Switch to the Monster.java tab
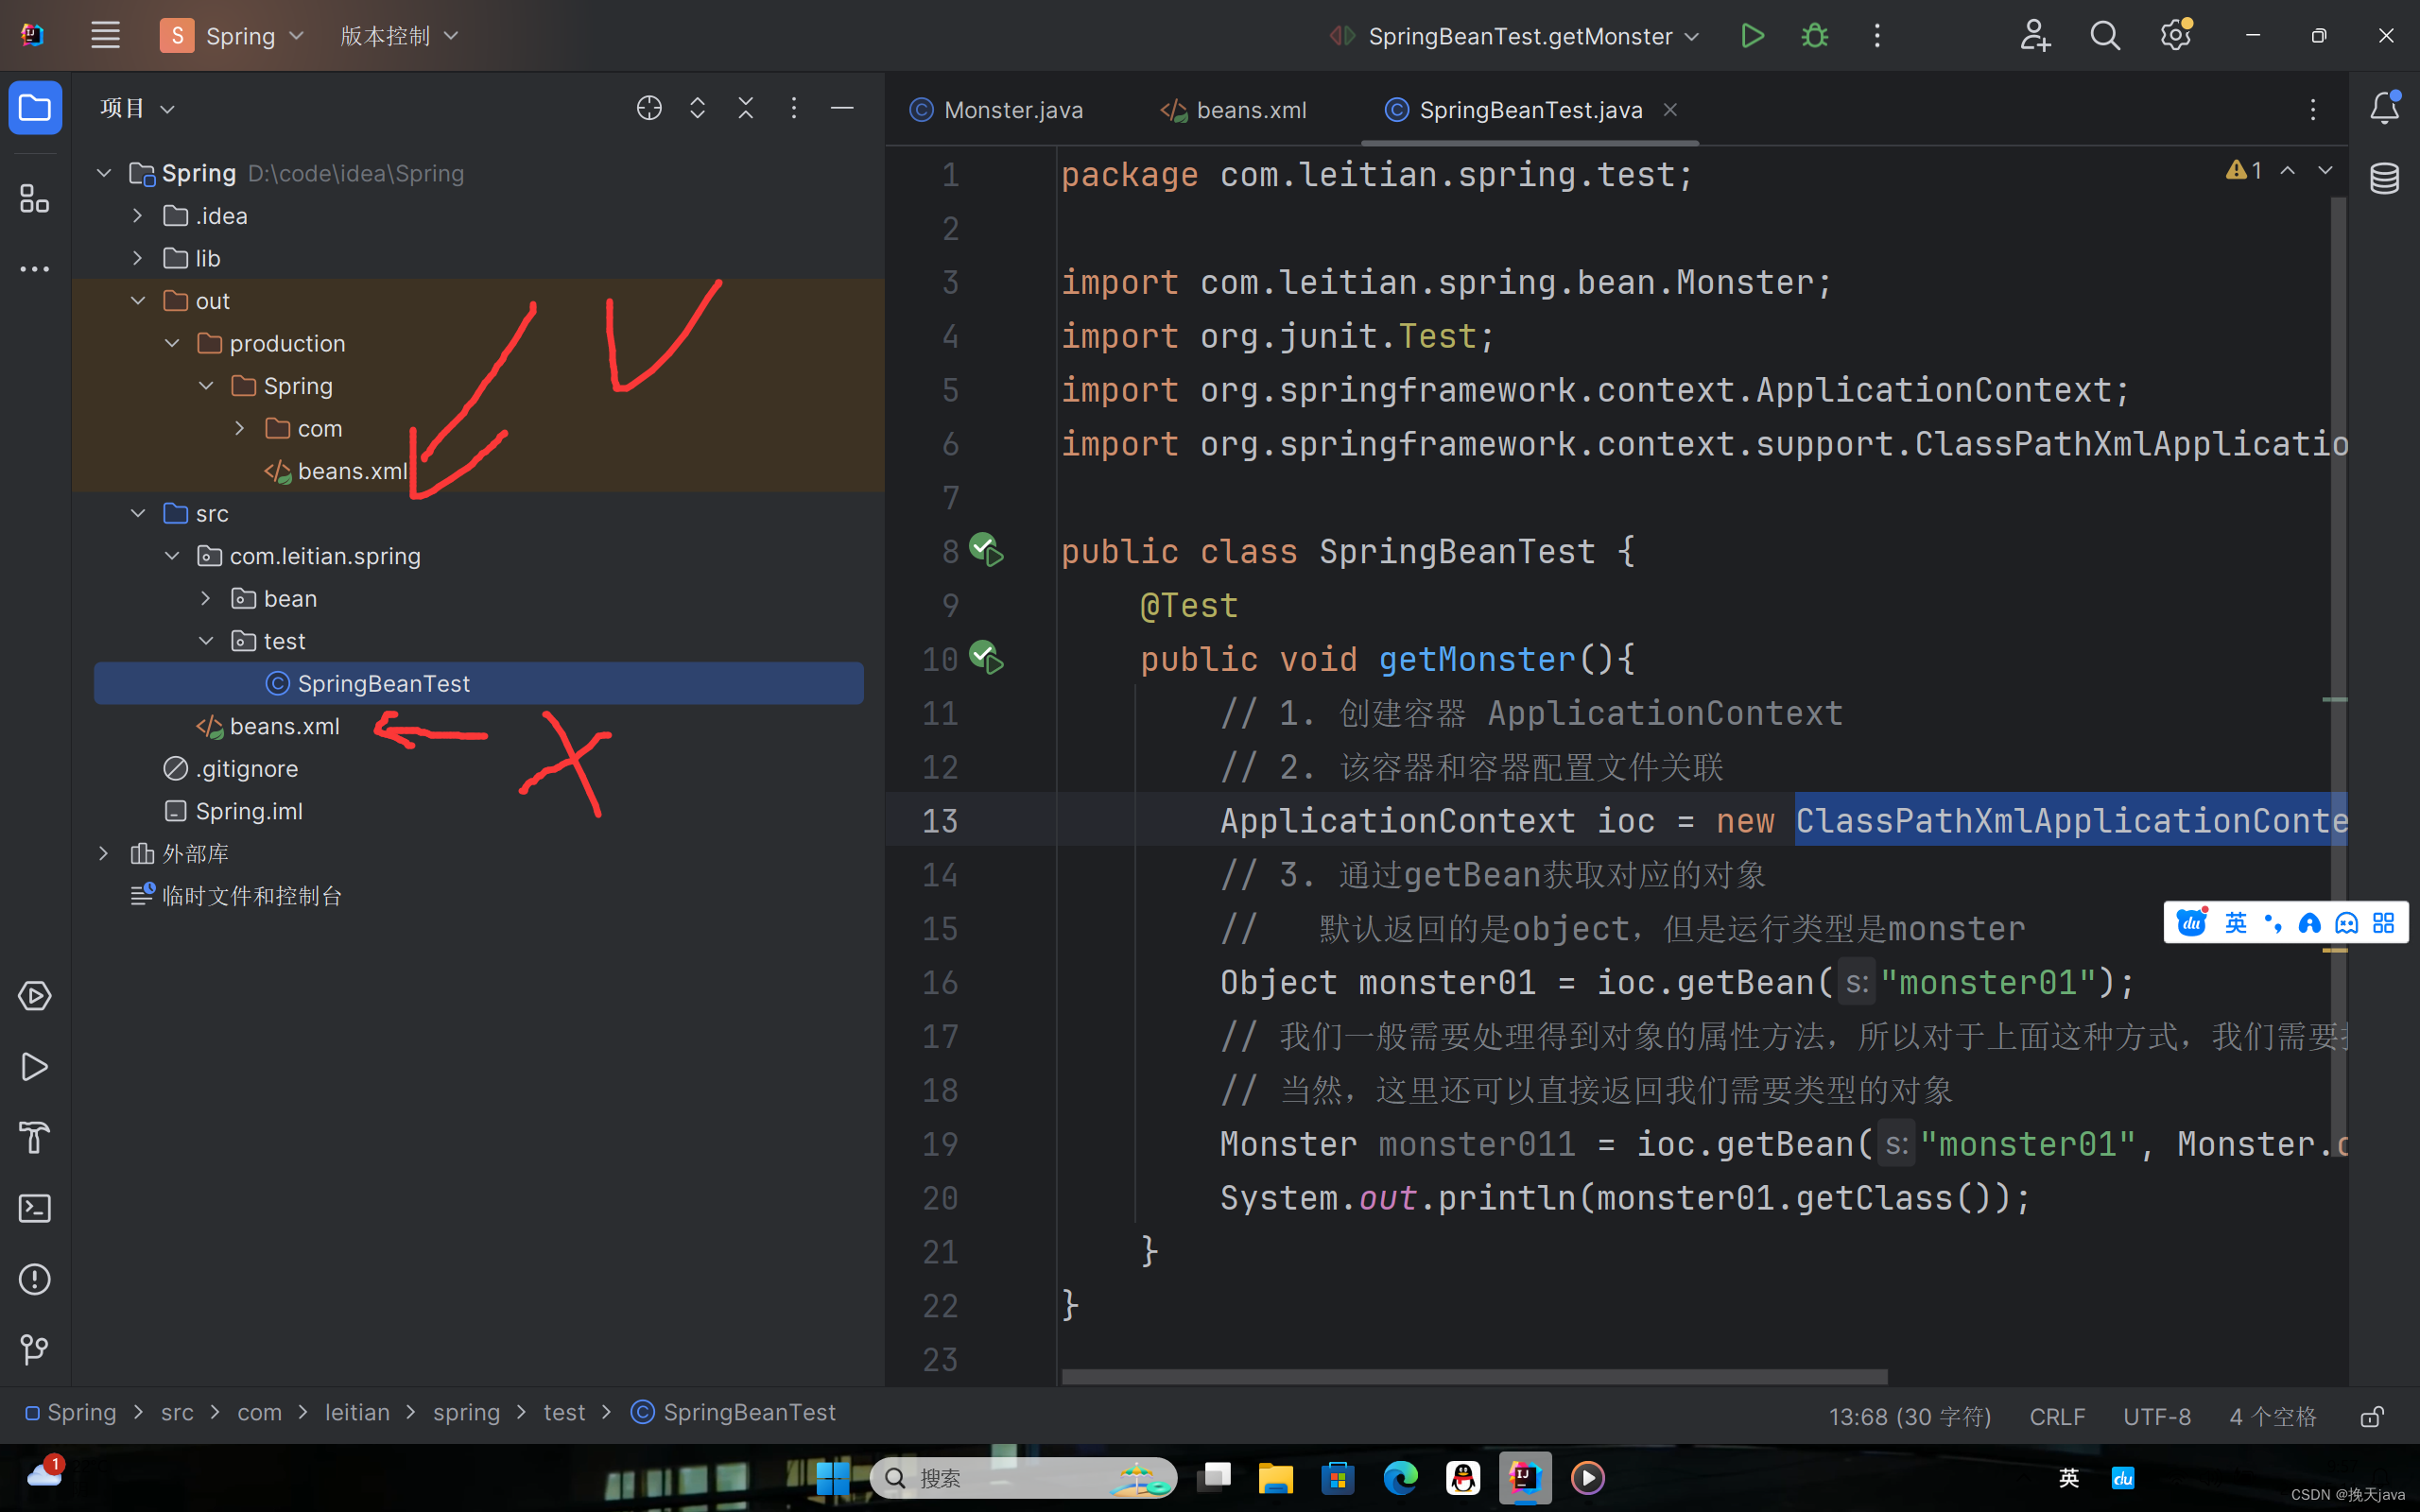 tap(1012, 110)
